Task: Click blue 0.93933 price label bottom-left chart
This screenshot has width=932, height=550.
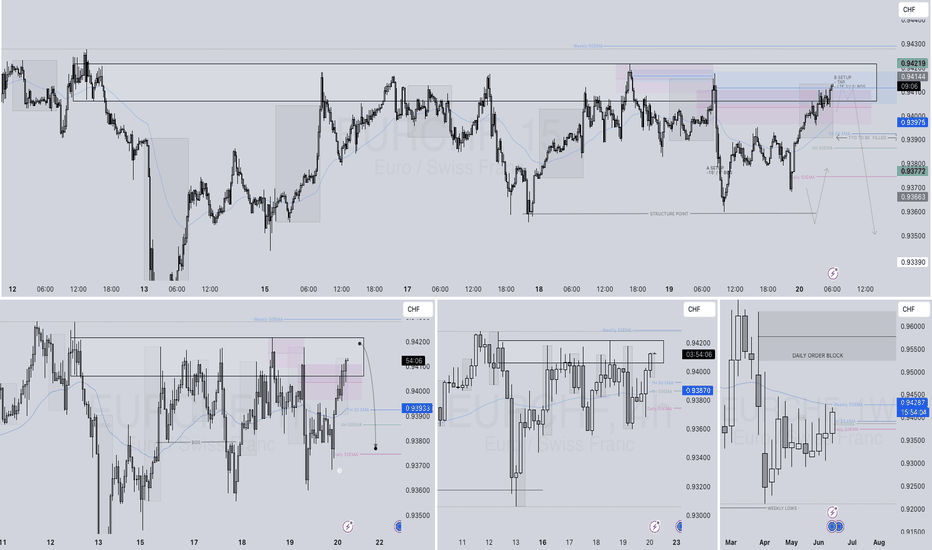Action: click(x=418, y=408)
